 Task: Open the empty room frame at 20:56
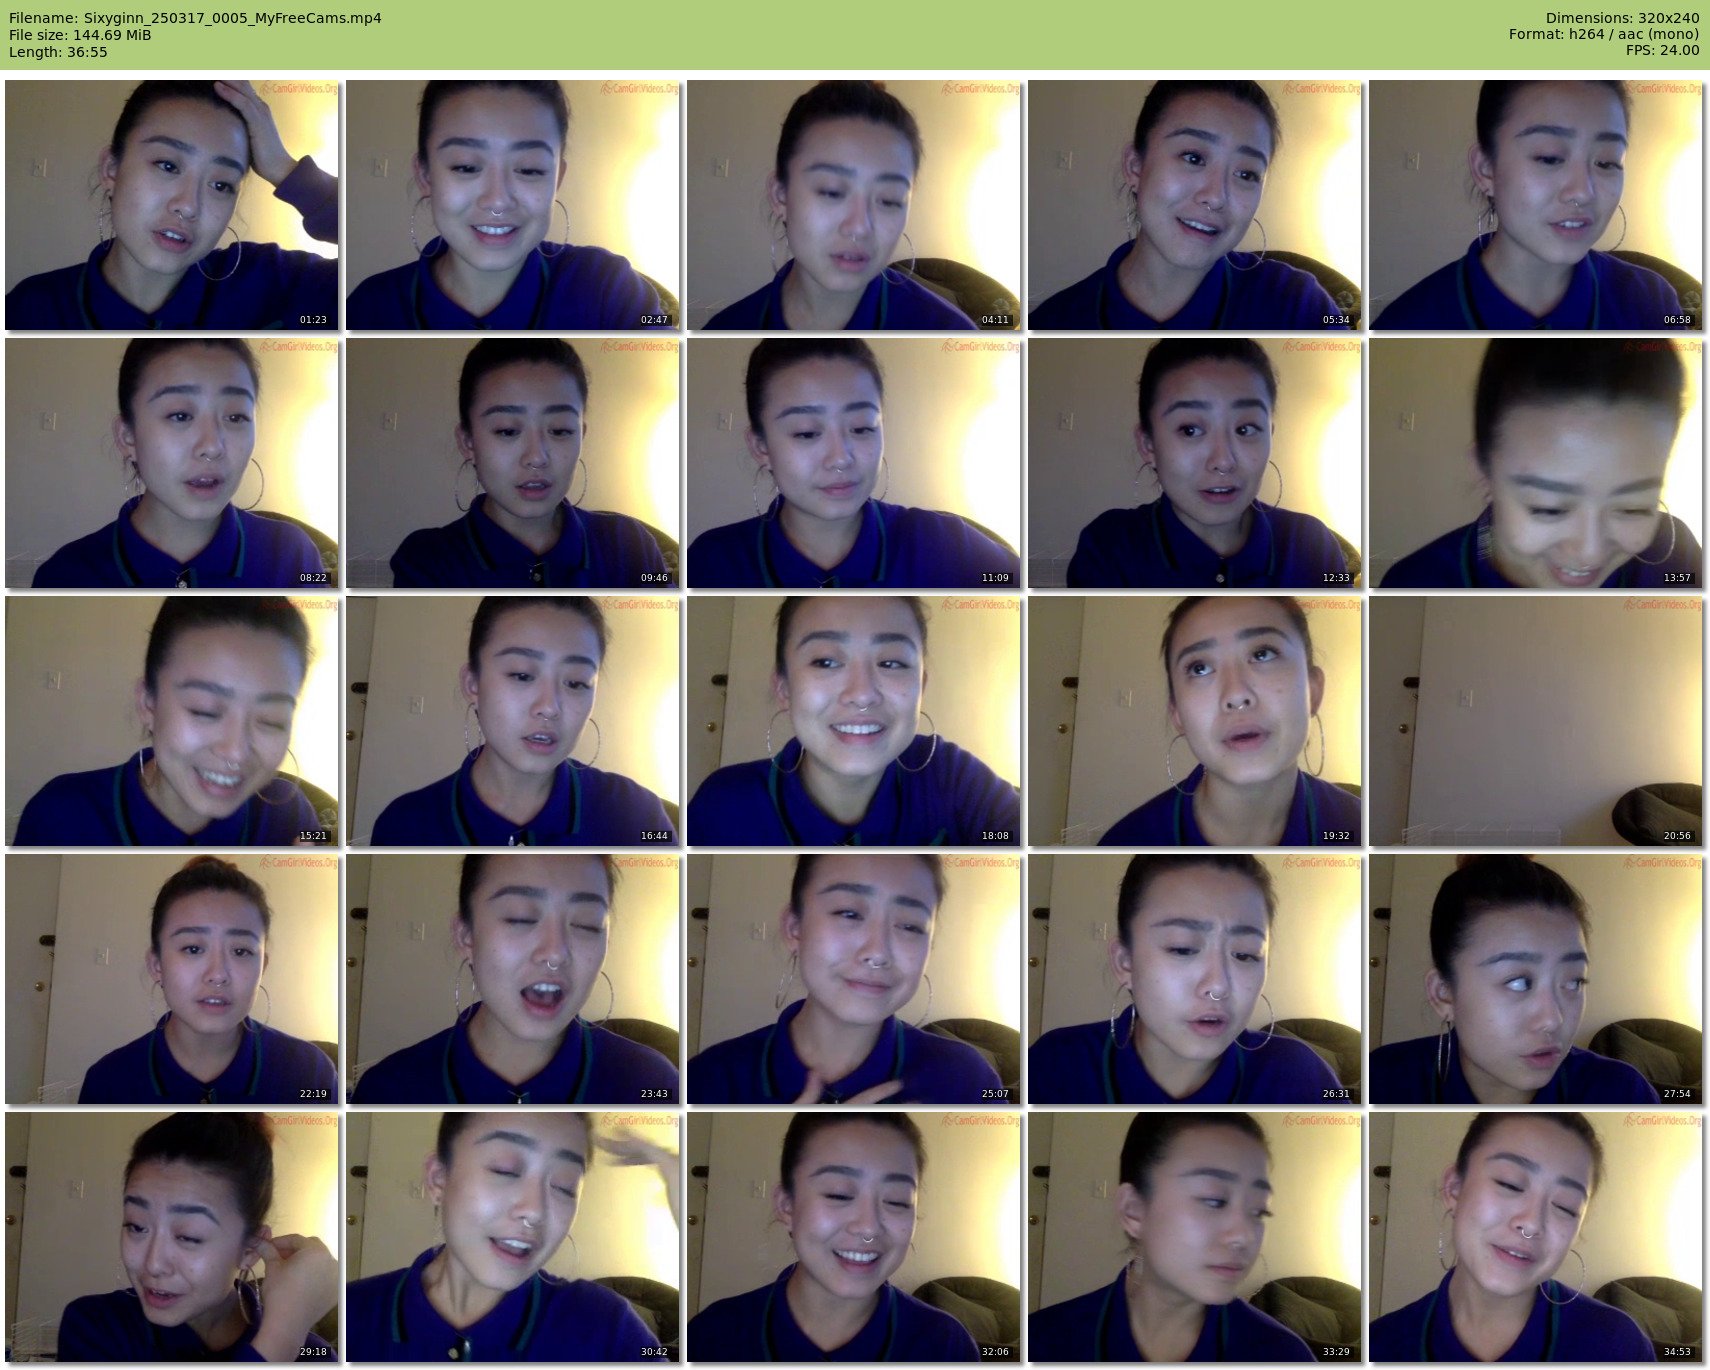pos(1535,721)
